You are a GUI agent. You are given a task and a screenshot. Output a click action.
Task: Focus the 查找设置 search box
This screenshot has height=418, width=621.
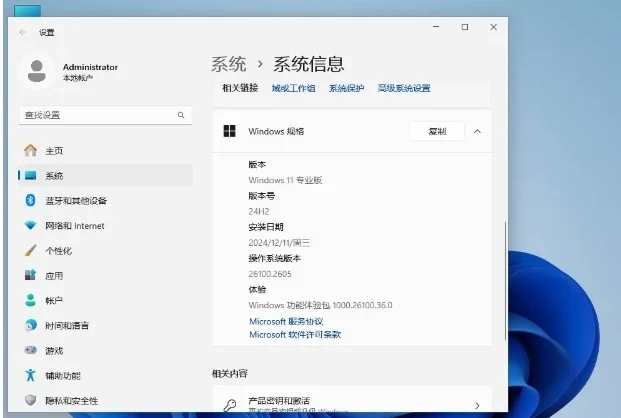click(105, 115)
